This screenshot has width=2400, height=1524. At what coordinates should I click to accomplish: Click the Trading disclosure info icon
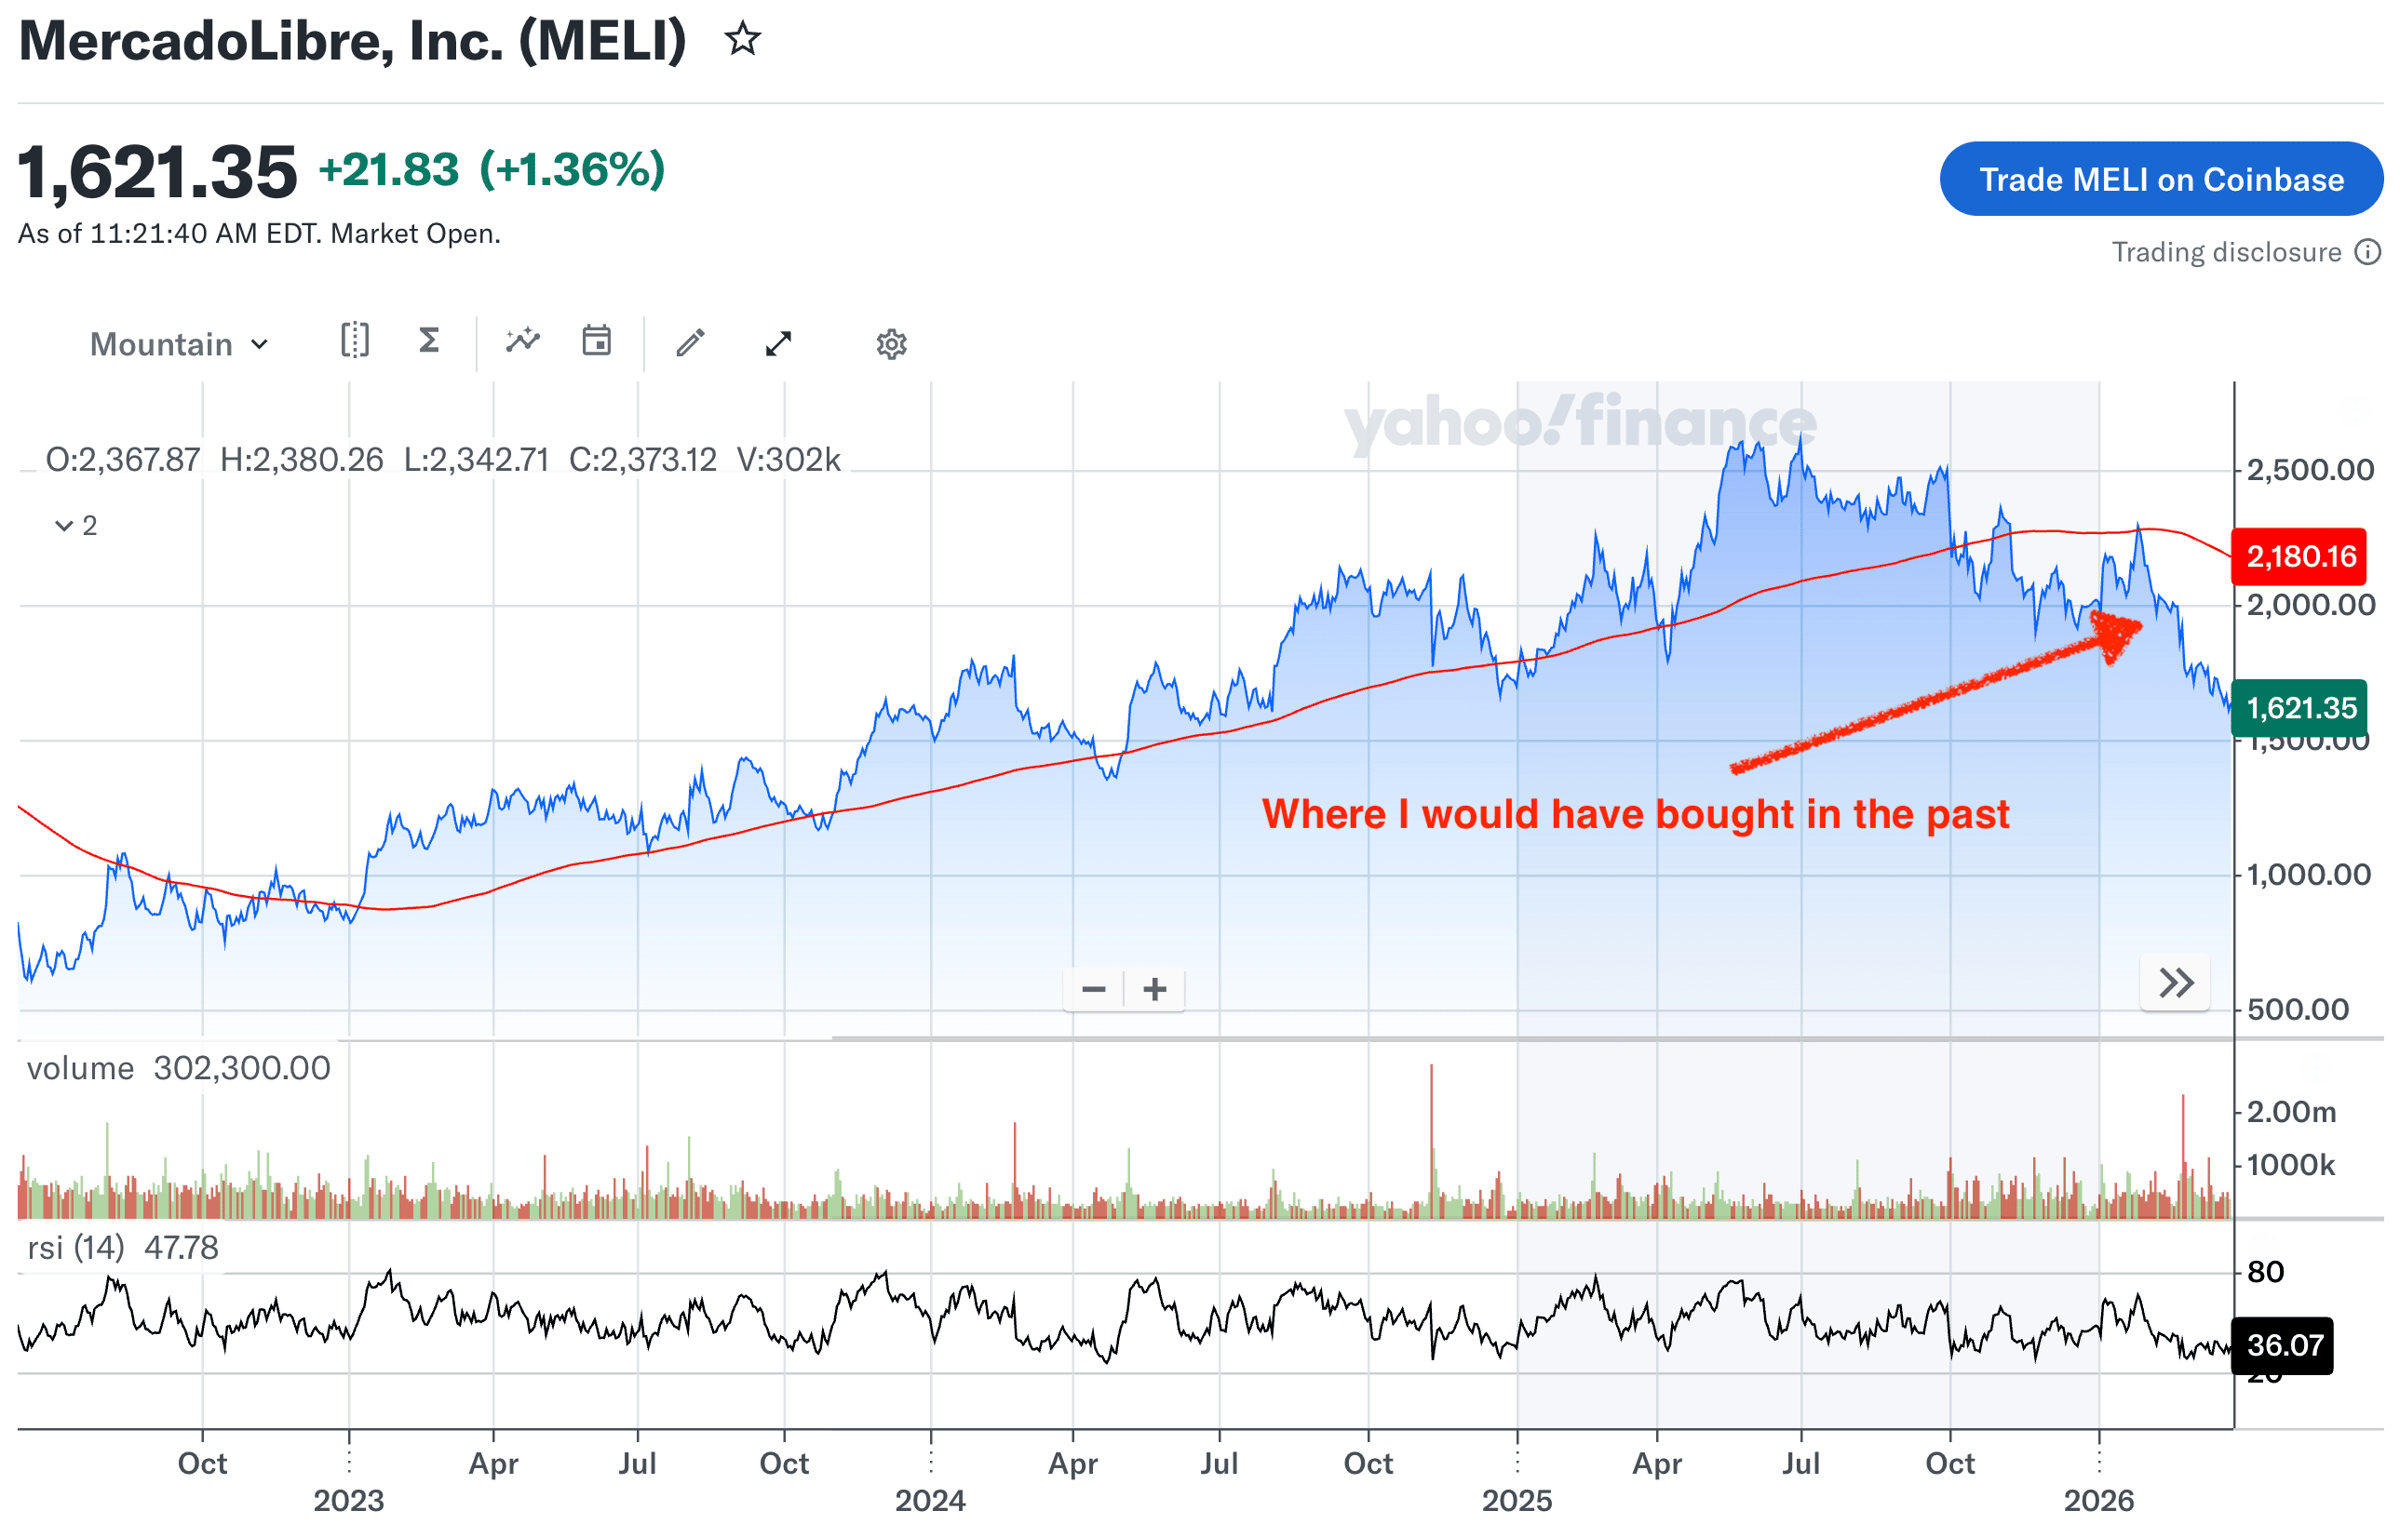(2366, 252)
